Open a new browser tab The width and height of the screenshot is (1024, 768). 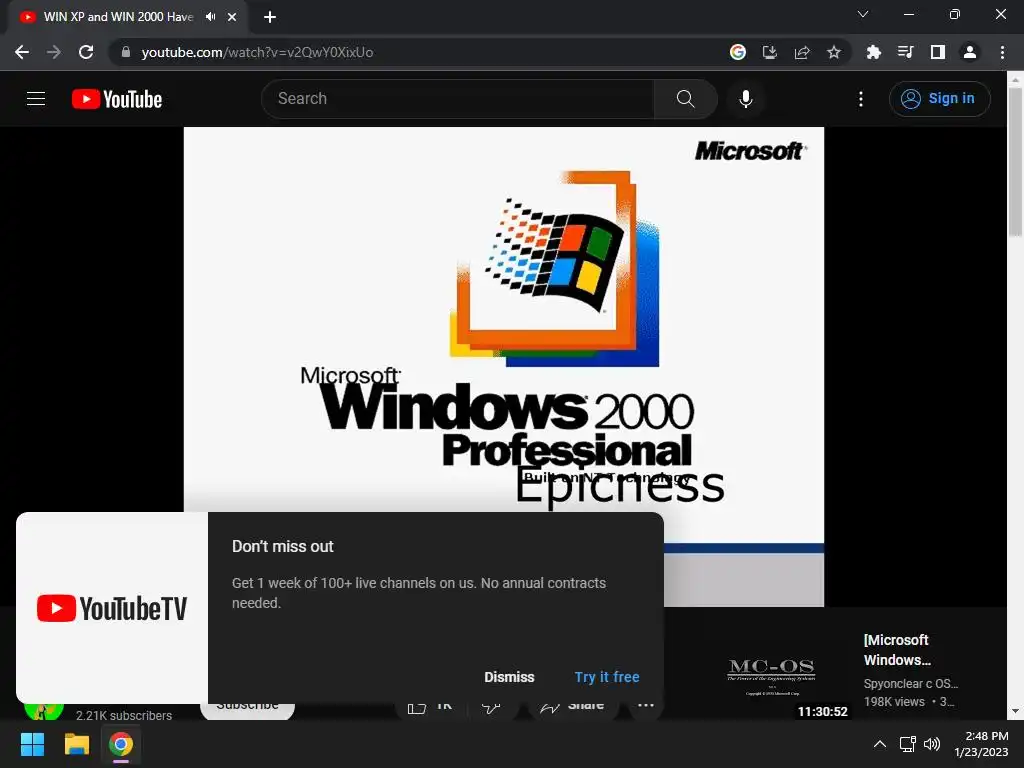click(270, 17)
